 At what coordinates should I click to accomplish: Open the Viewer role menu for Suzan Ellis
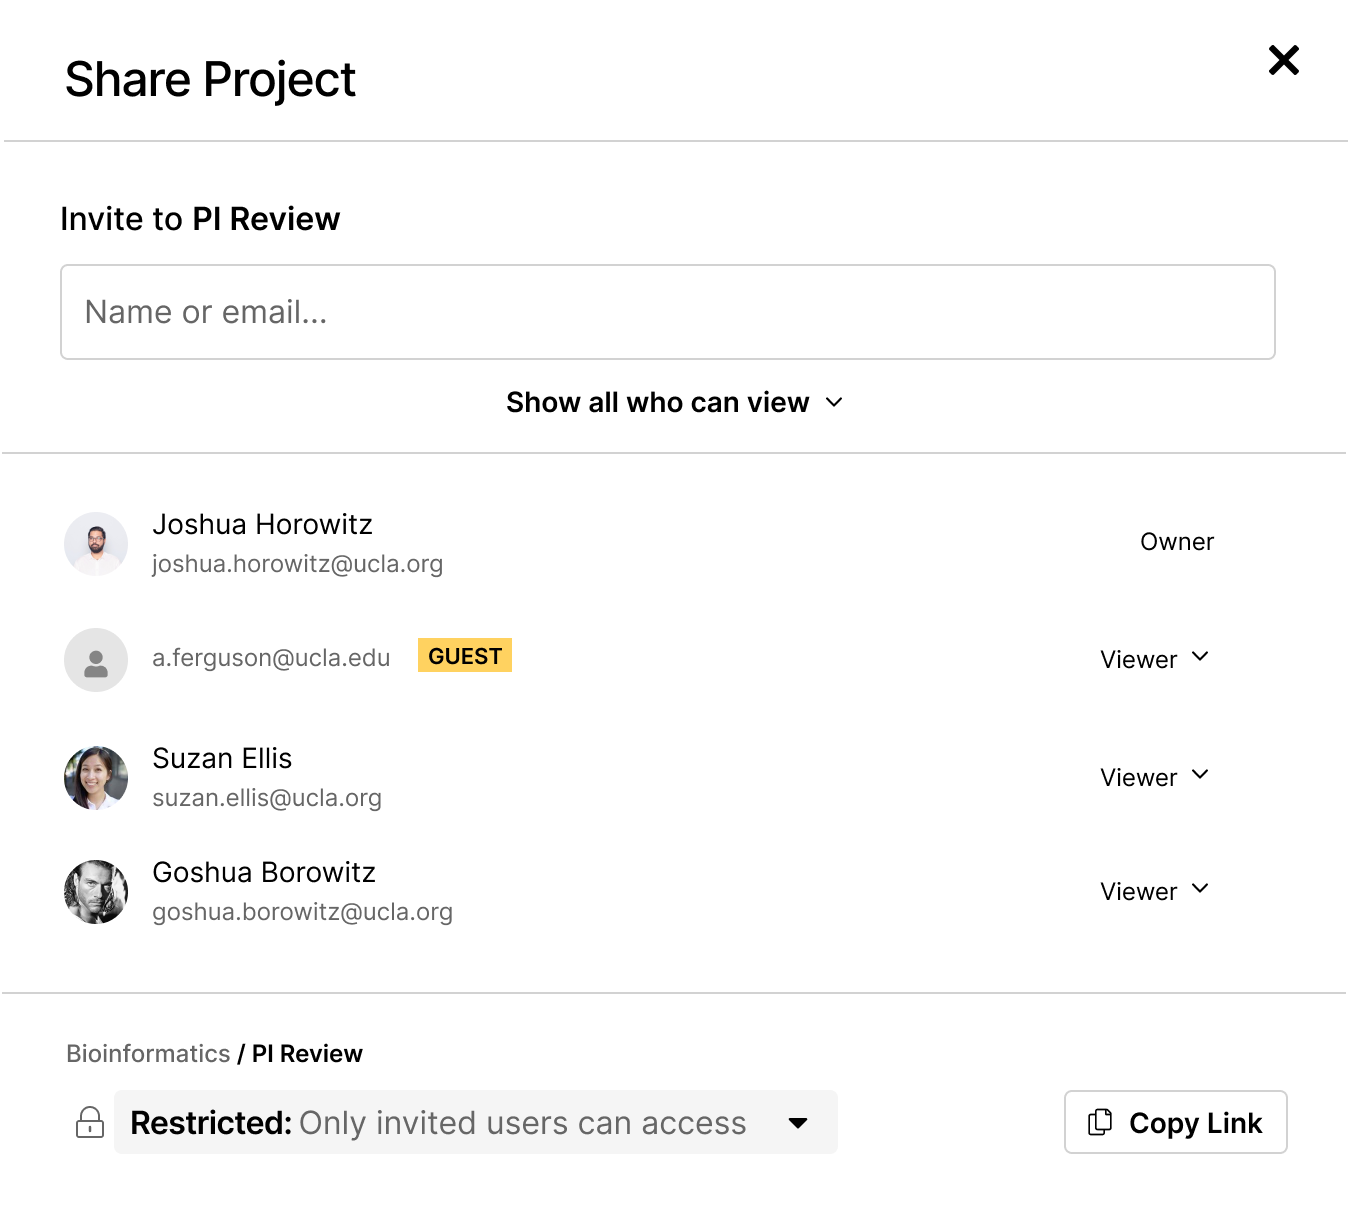pyautogui.click(x=1155, y=777)
